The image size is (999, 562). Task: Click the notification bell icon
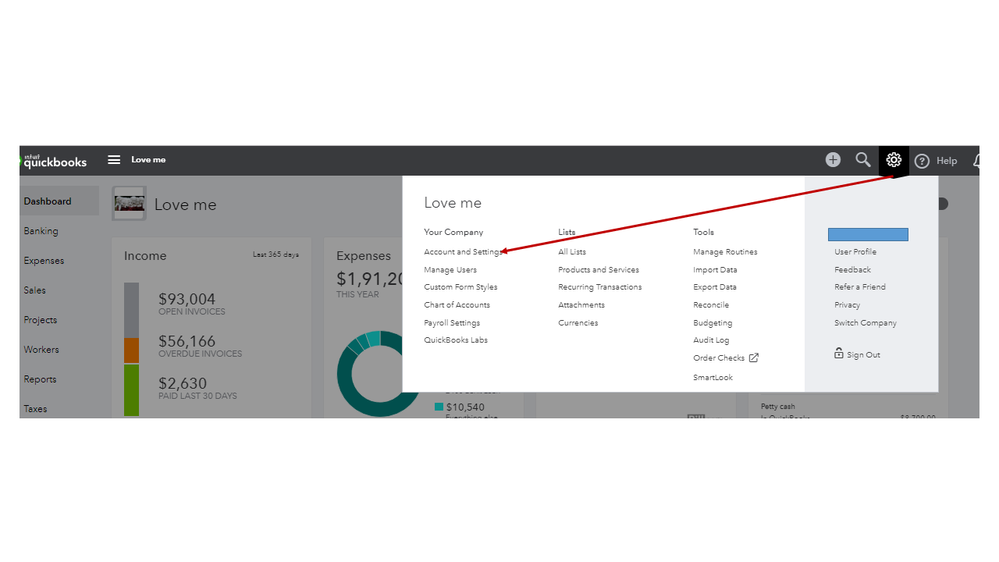click(976, 161)
